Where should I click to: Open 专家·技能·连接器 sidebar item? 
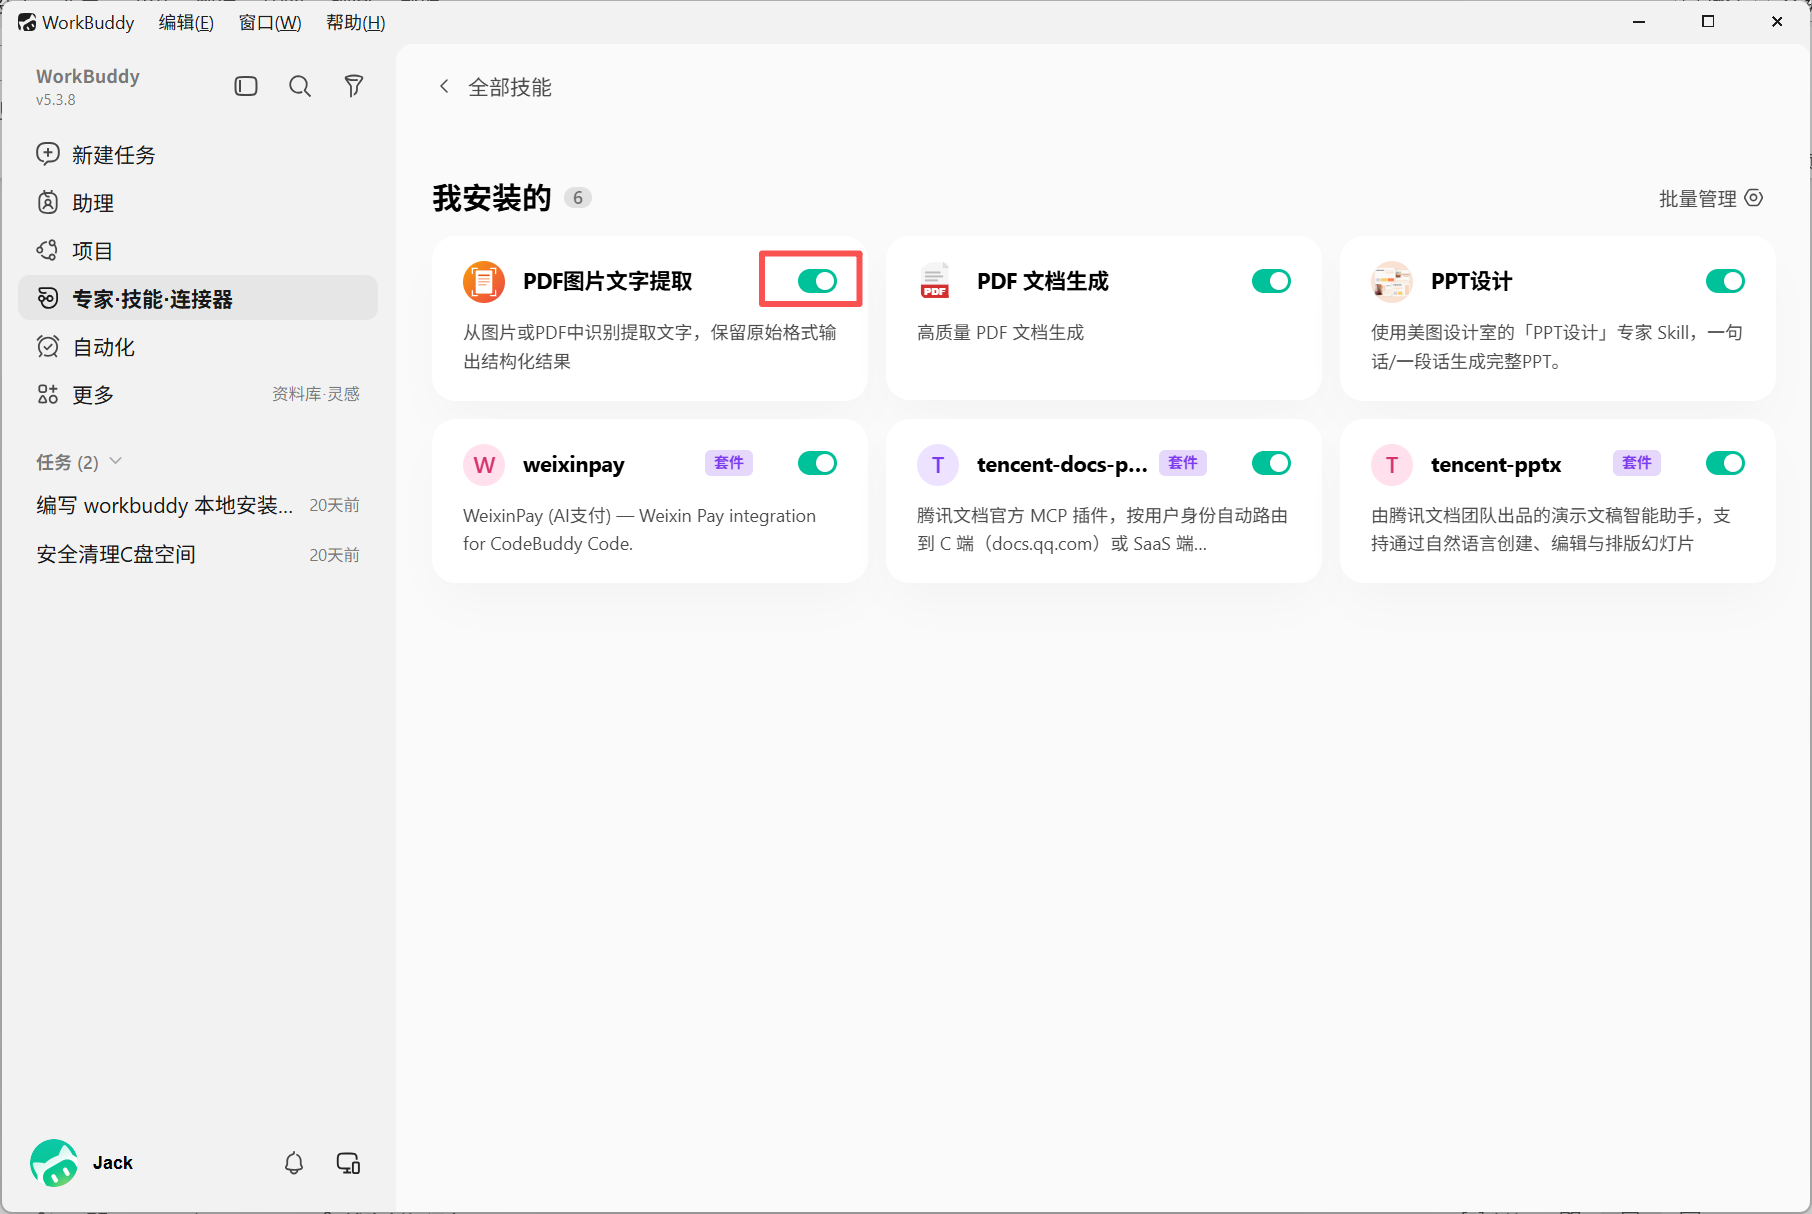coord(198,298)
